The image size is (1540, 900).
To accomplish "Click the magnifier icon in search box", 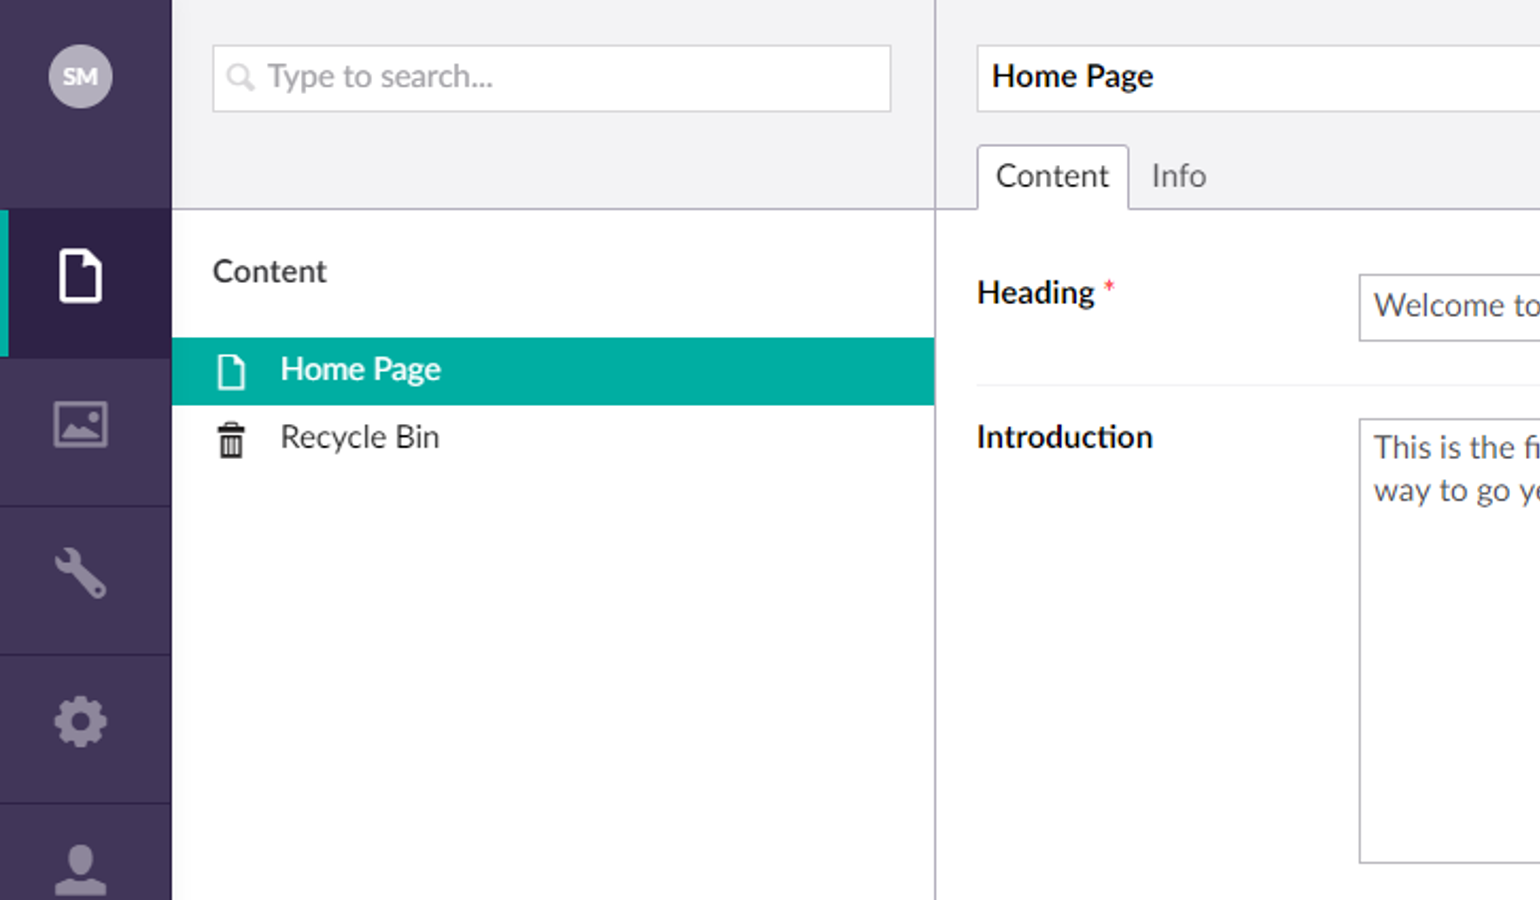I will point(240,77).
